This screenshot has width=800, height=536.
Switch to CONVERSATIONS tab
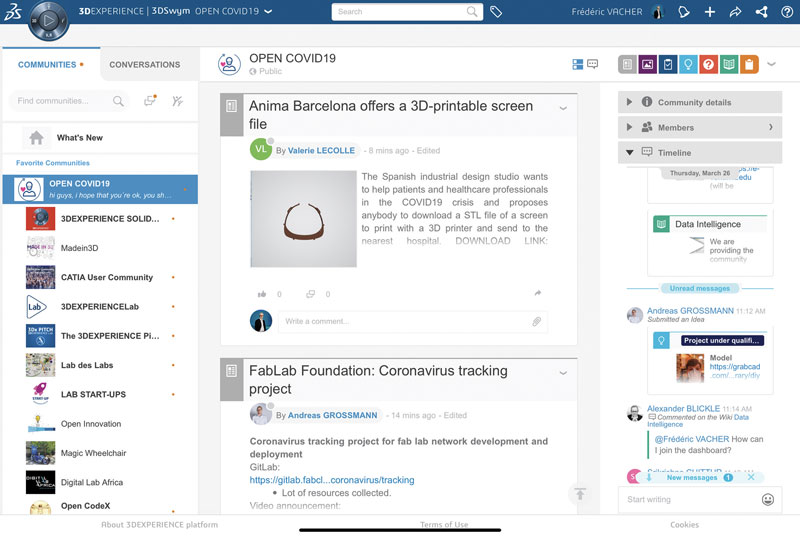[x=144, y=65]
